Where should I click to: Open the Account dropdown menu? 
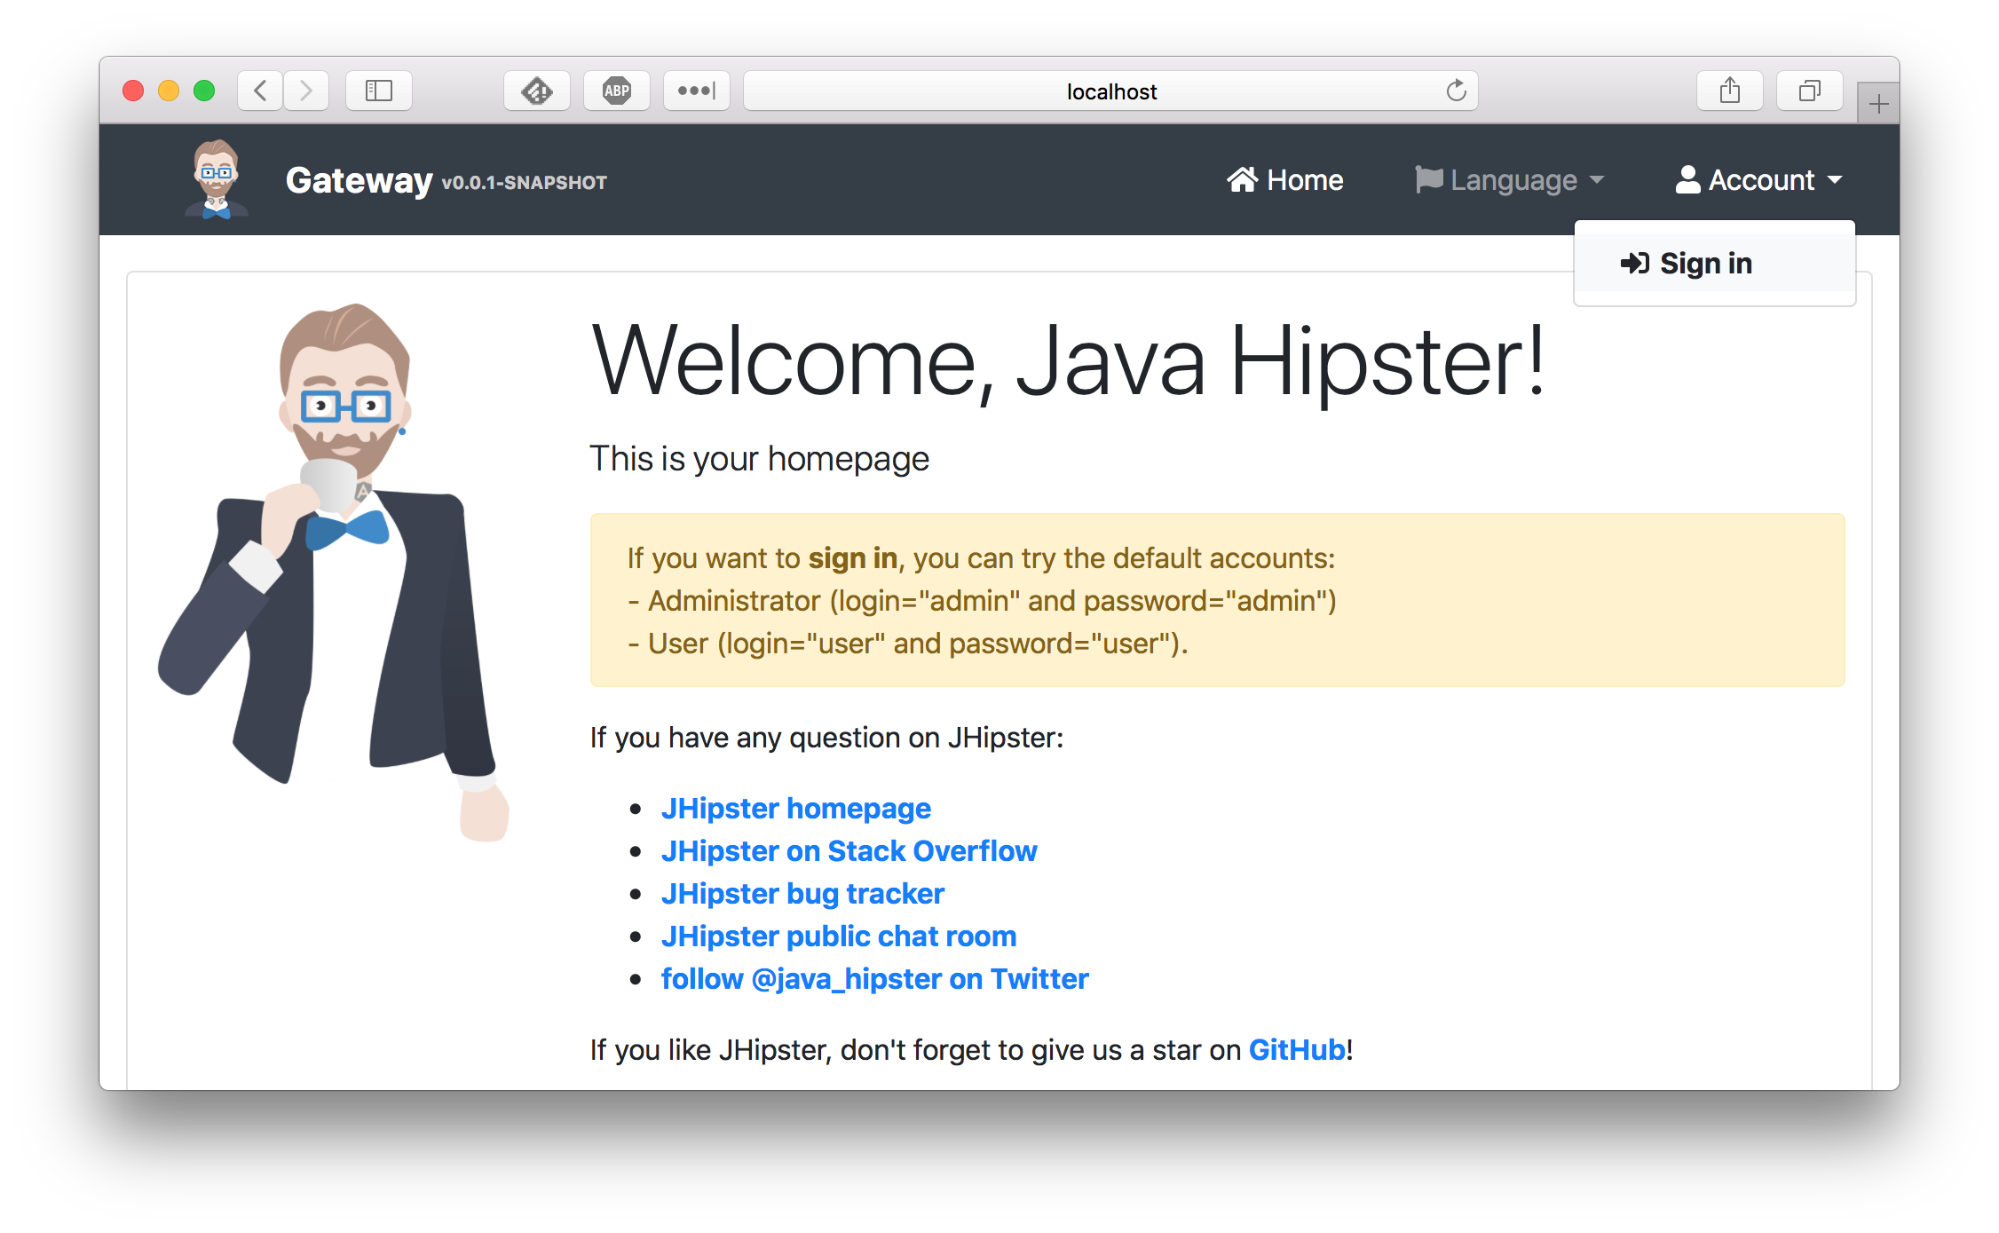[x=1760, y=180]
